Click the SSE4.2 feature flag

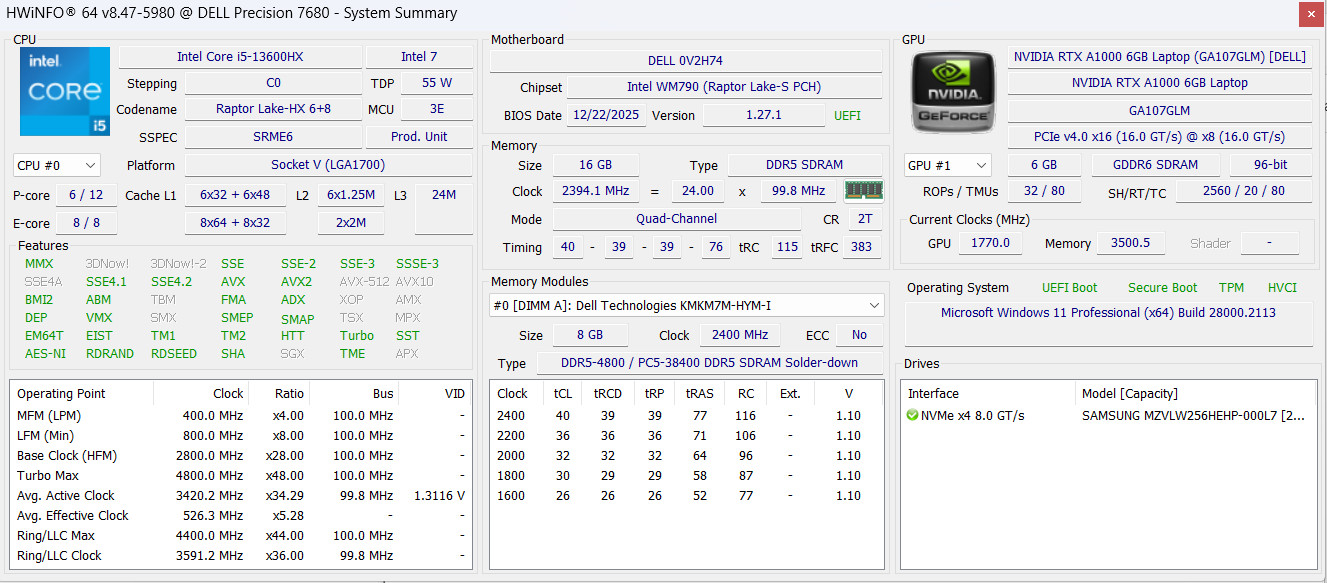pyautogui.click(x=171, y=282)
